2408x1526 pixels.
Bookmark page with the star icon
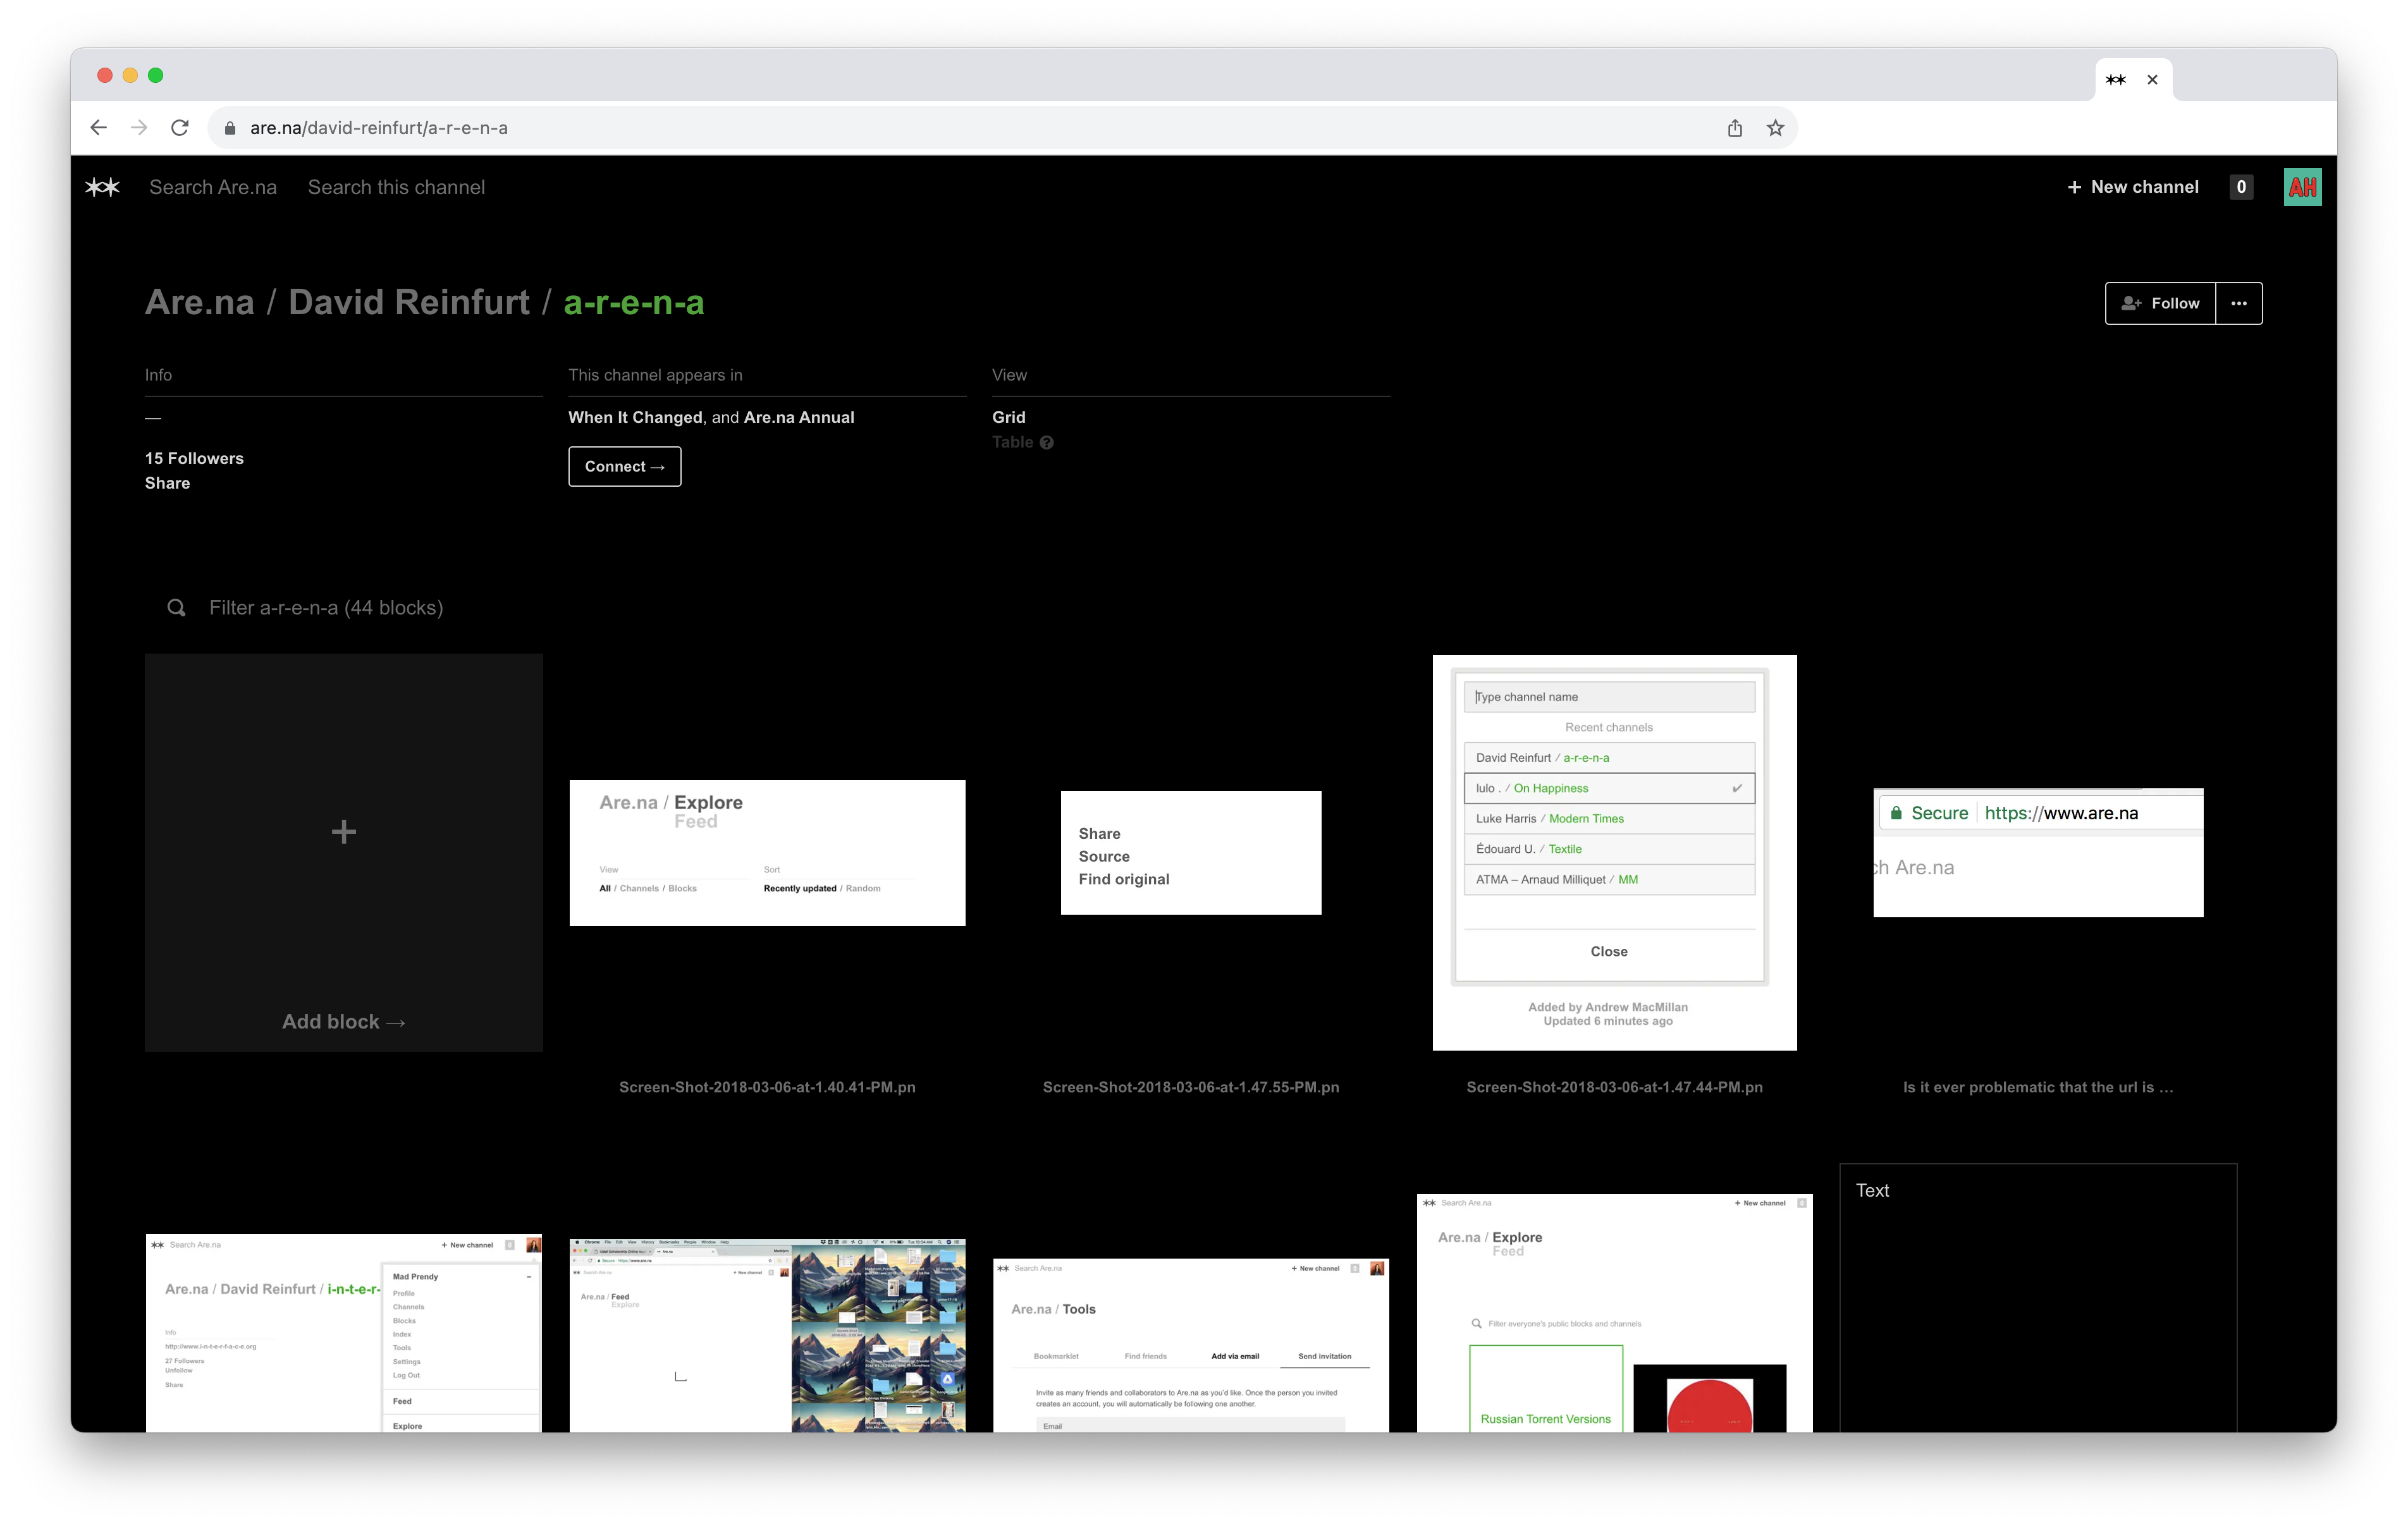(x=1775, y=128)
